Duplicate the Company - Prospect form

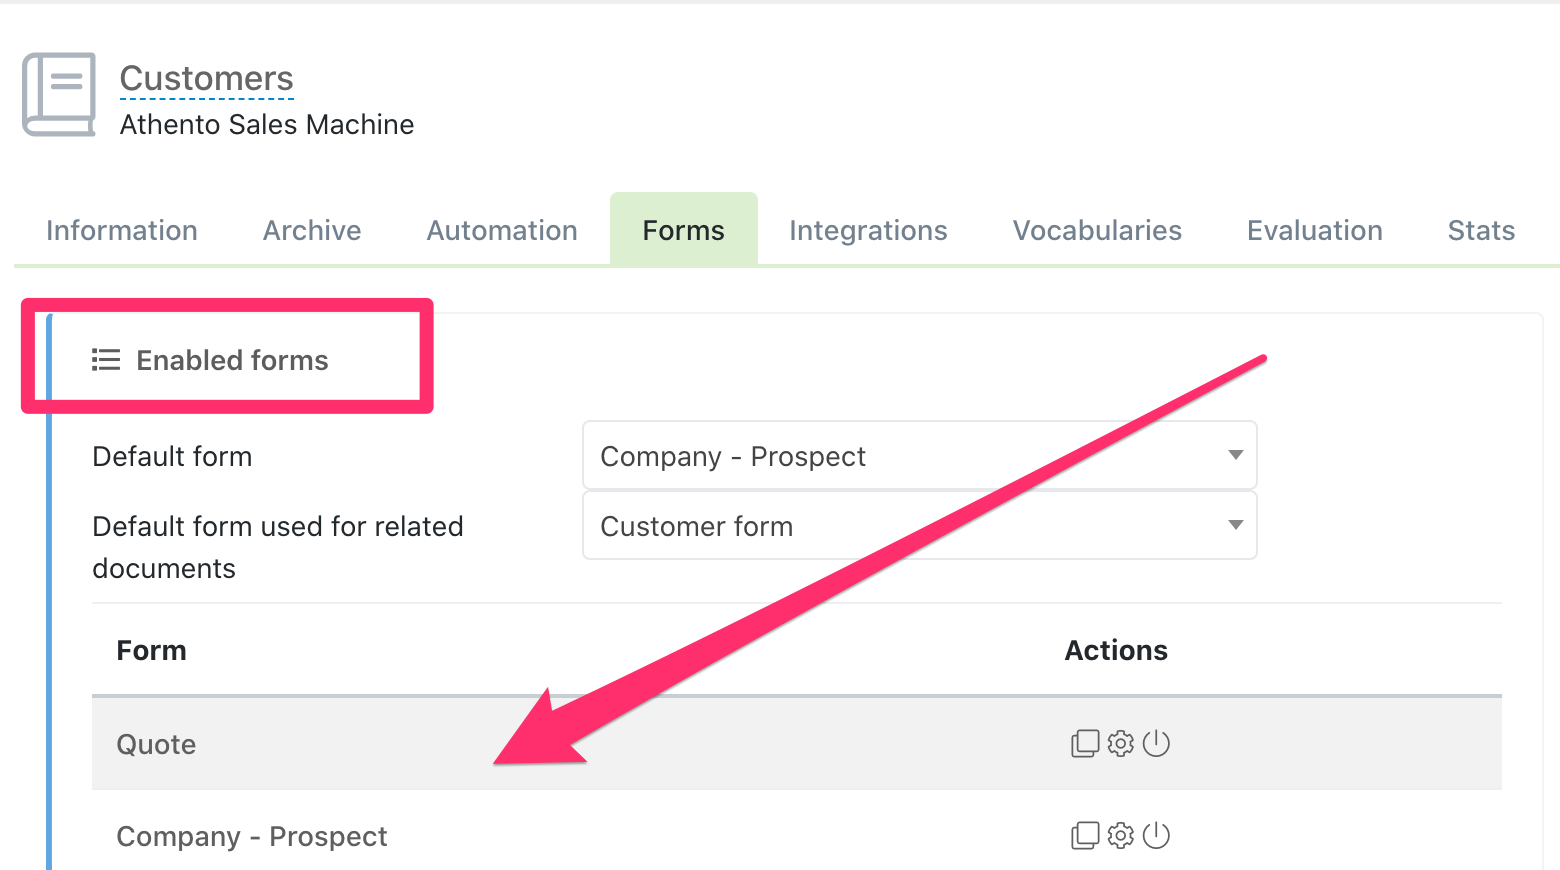1085,836
